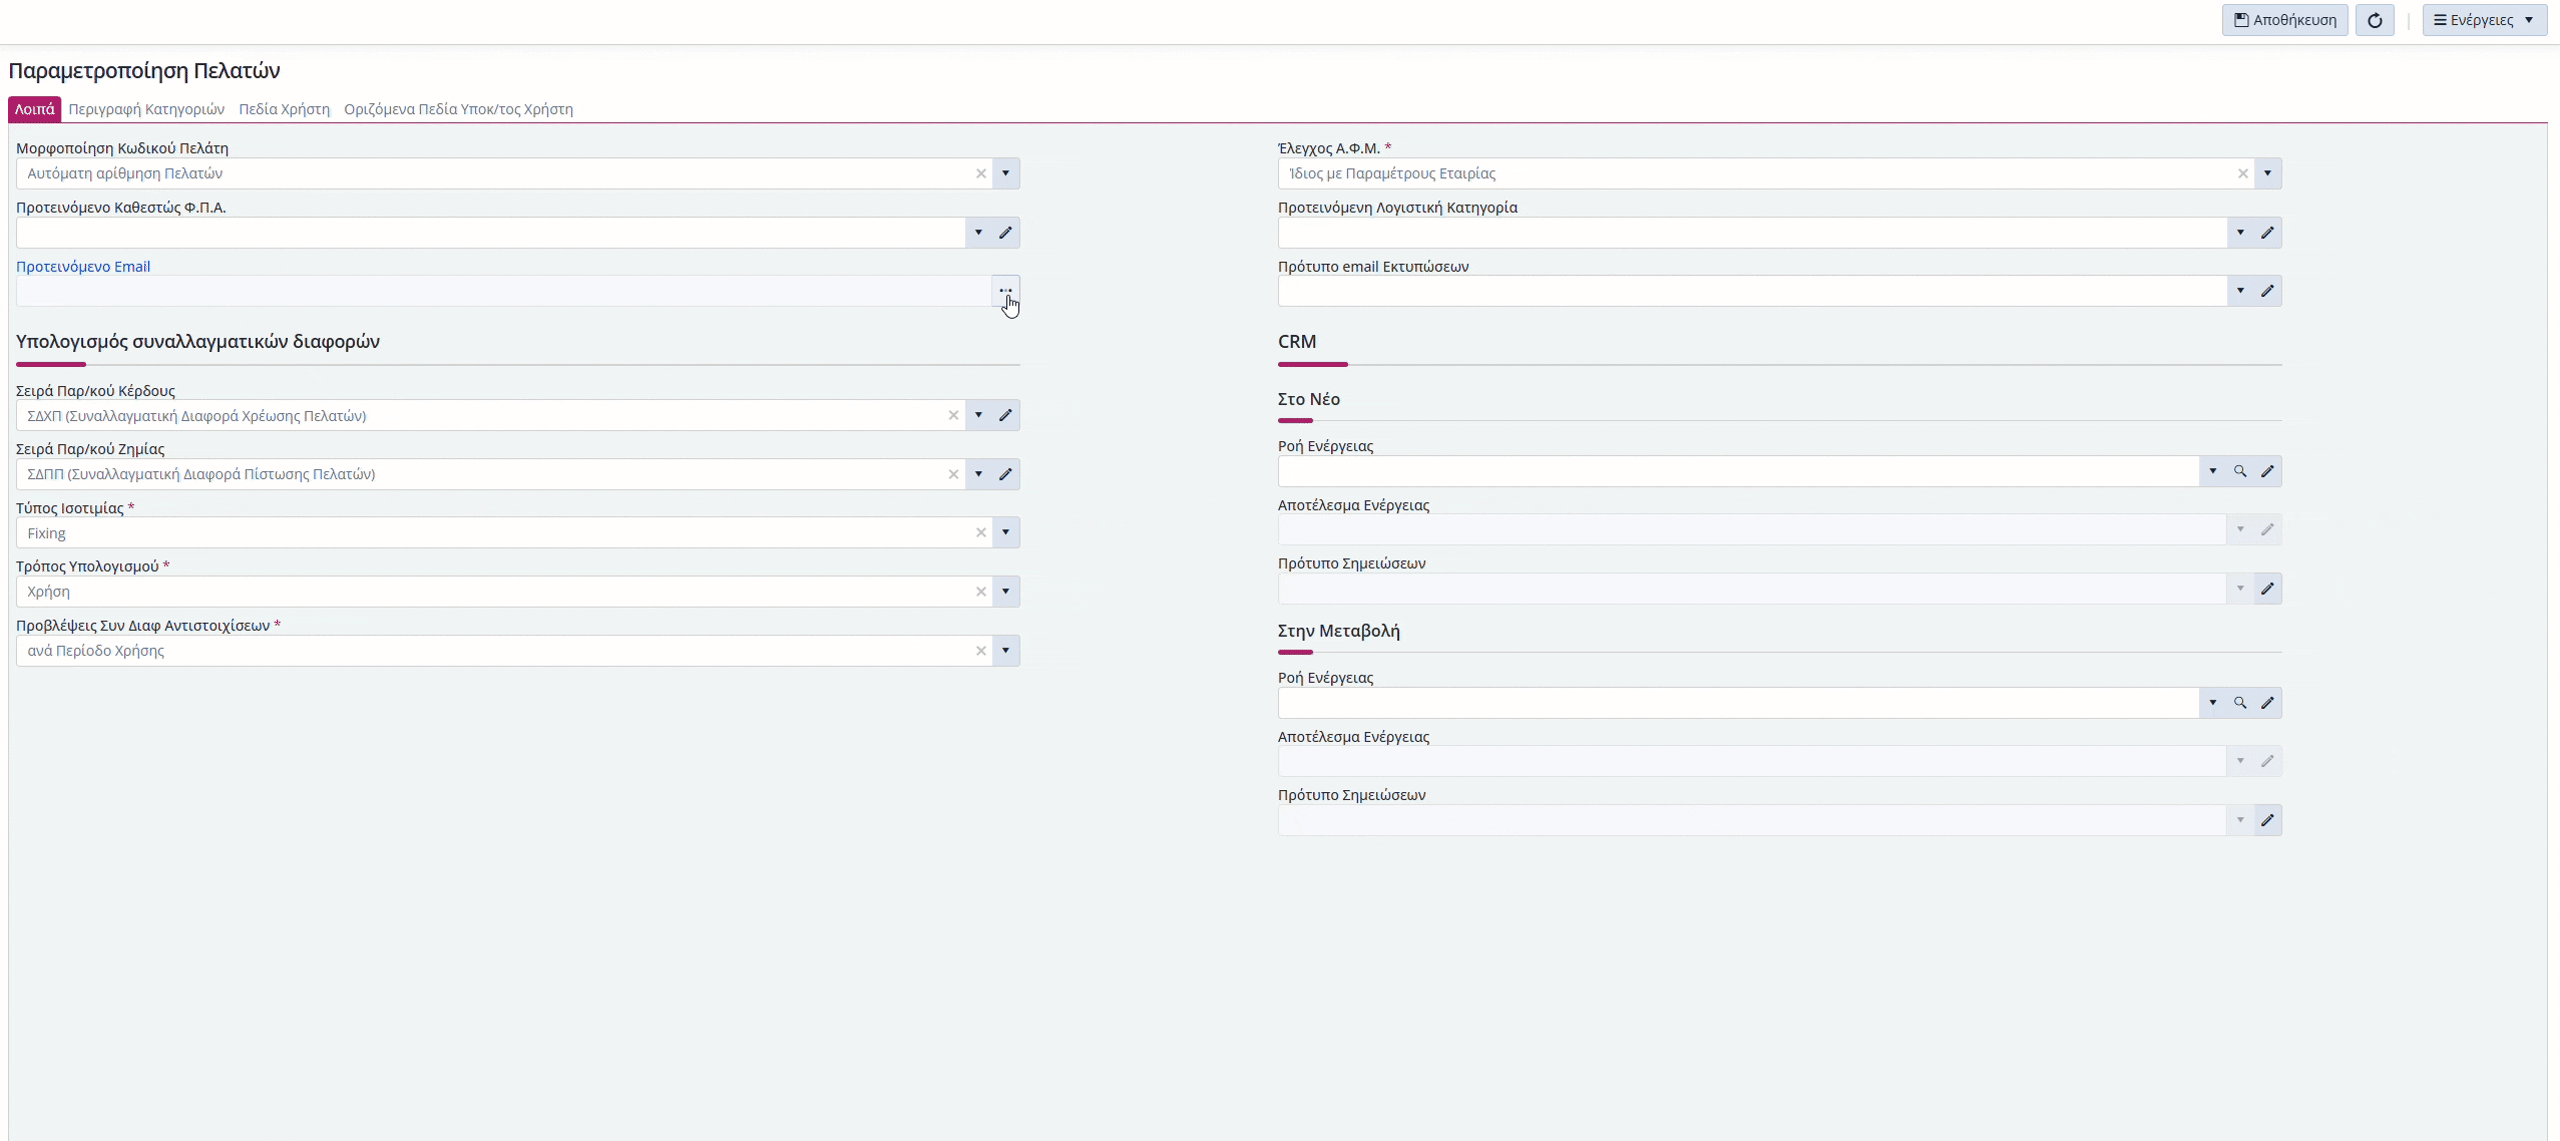Edit Ροή Ενέργειας under Στην Μεταβολή with the pencil icon
2560x1141 pixels.
point(2268,703)
